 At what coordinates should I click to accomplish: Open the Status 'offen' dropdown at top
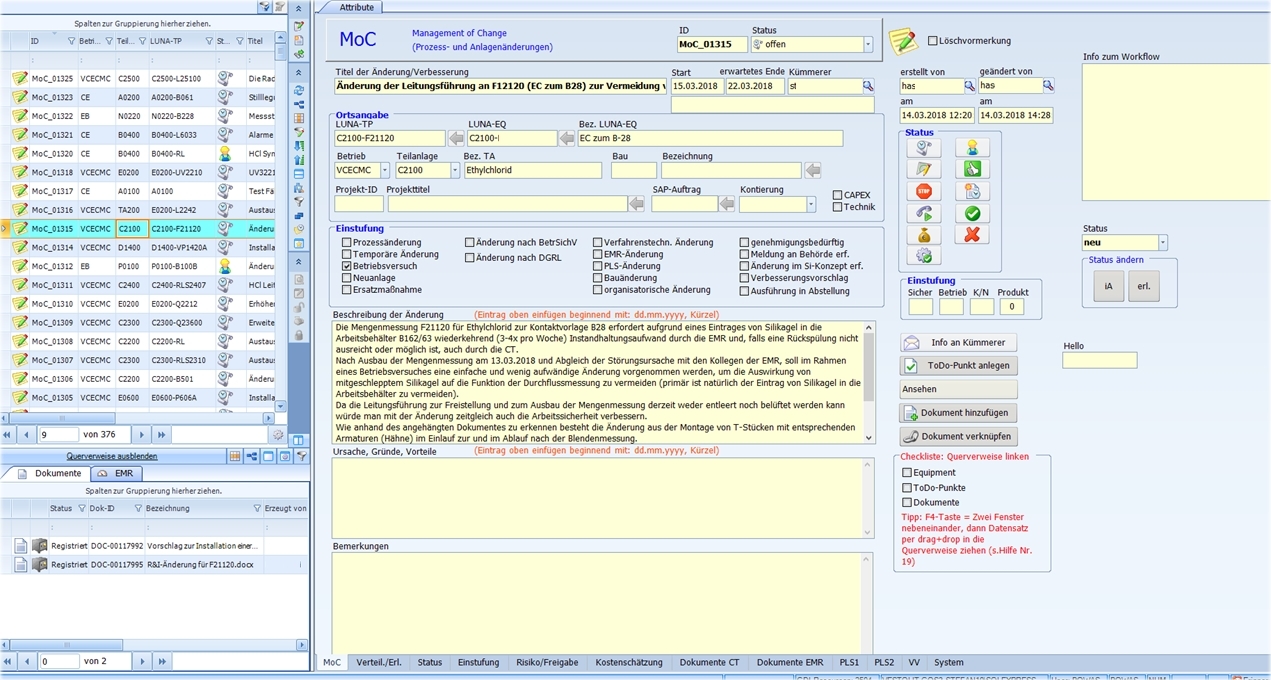pyautogui.click(x=867, y=45)
